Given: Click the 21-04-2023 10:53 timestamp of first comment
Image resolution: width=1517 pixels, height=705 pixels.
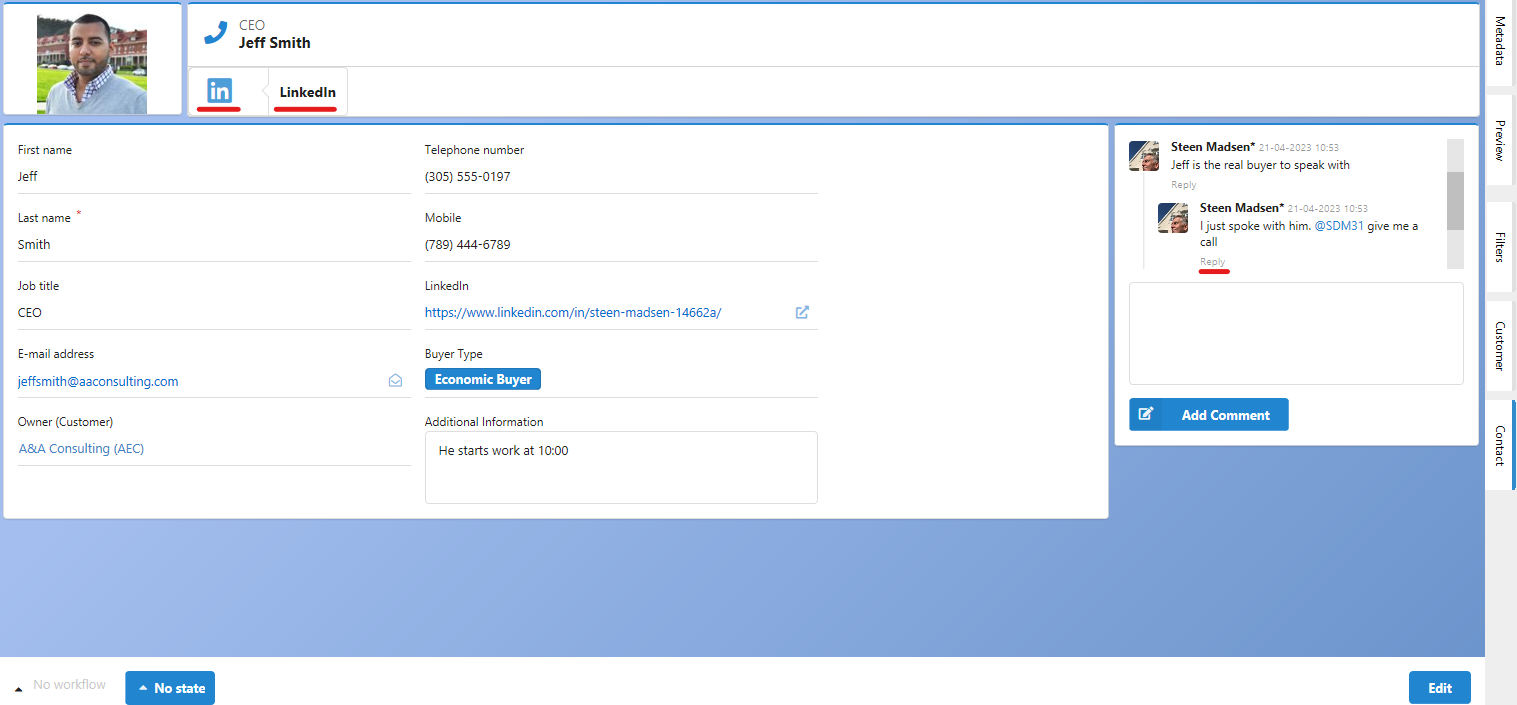Looking at the screenshot, I should pyautogui.click(x=1299, y=148).
